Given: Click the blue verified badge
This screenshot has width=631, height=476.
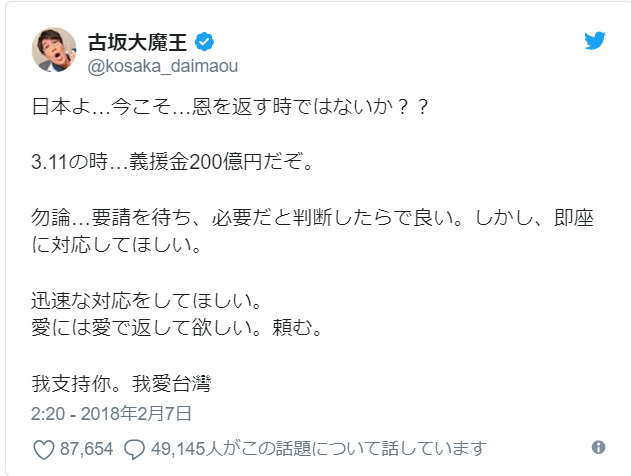Looking at the screenshot, I should tap(204, 42).
